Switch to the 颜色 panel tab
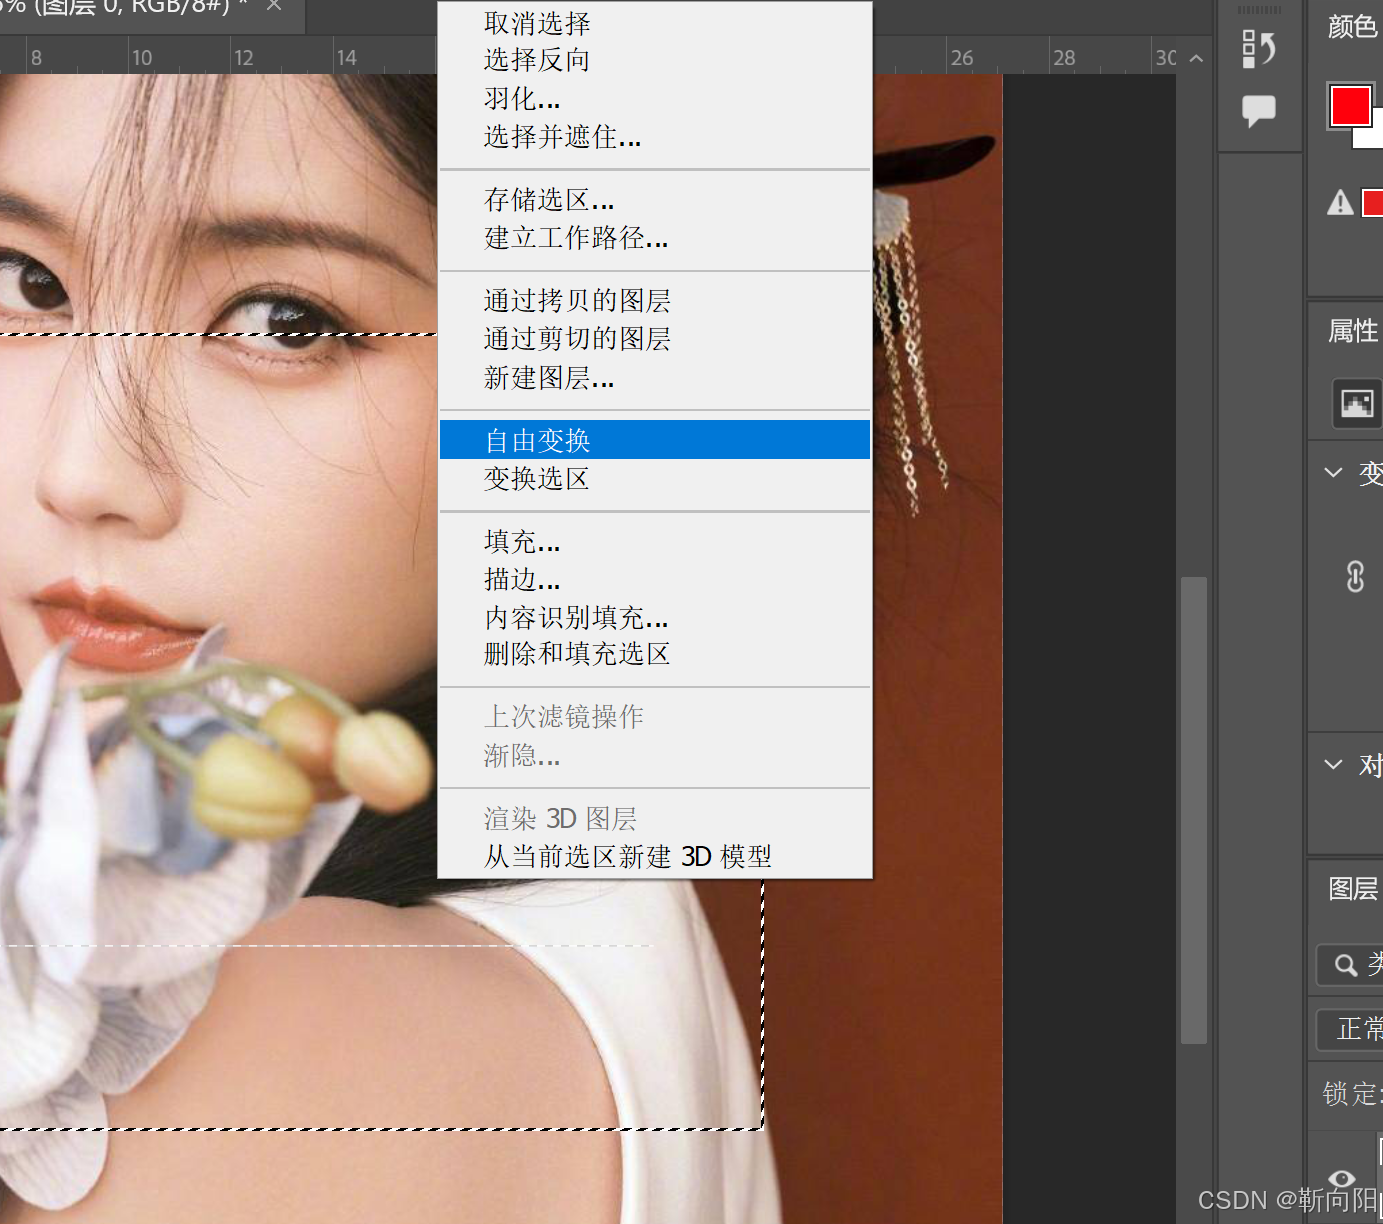Image resolution: width=1383 pixels, height=1224 pixels. [1353, 26]
